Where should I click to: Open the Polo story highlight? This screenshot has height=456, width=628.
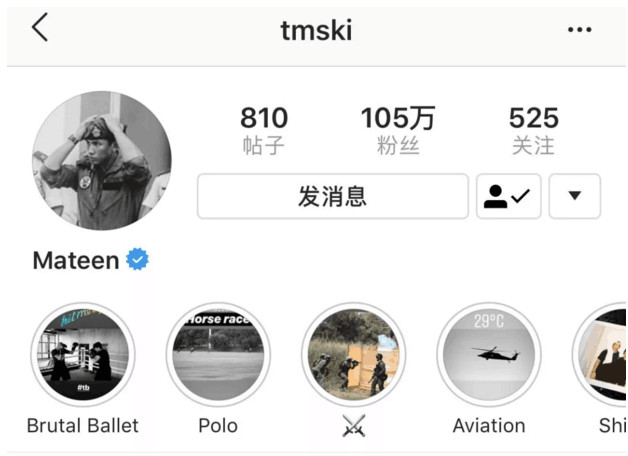point(218,355)
